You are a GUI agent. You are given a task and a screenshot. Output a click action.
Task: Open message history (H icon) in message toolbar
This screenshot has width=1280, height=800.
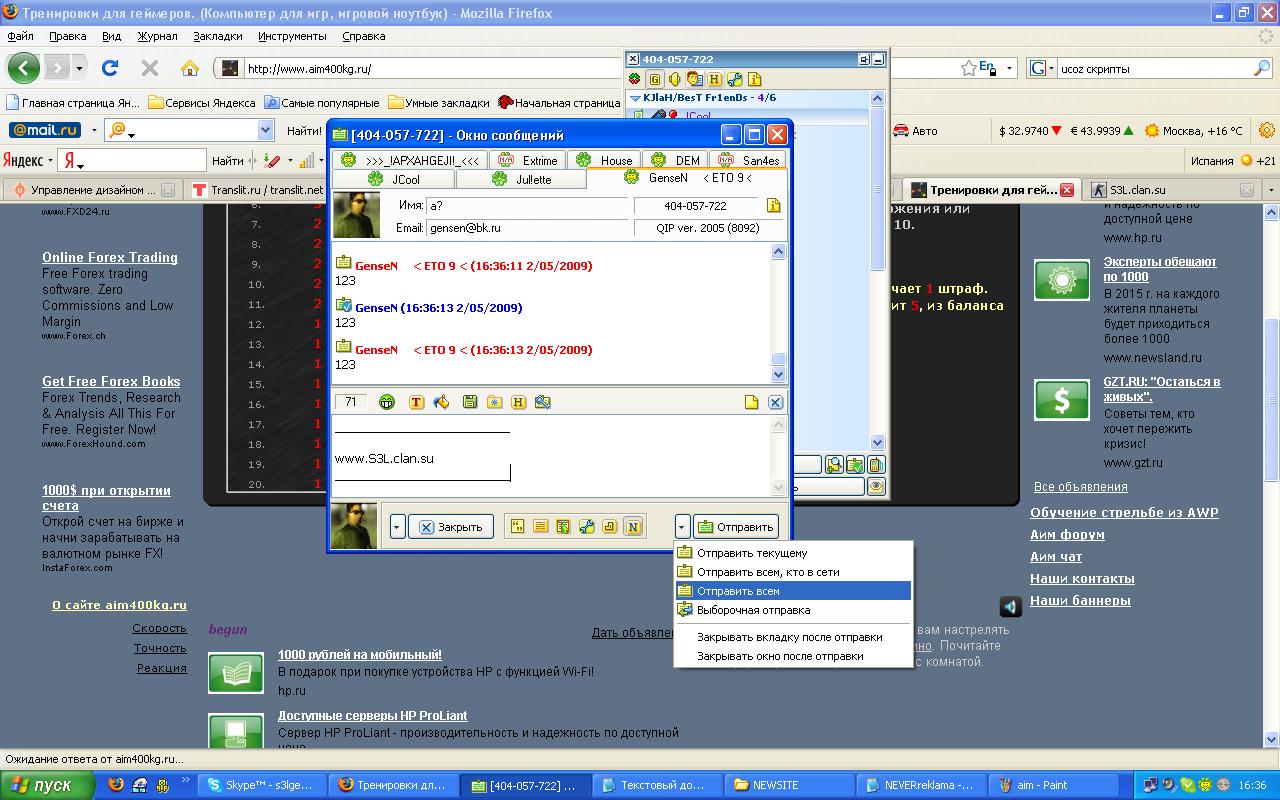[518, 402]
